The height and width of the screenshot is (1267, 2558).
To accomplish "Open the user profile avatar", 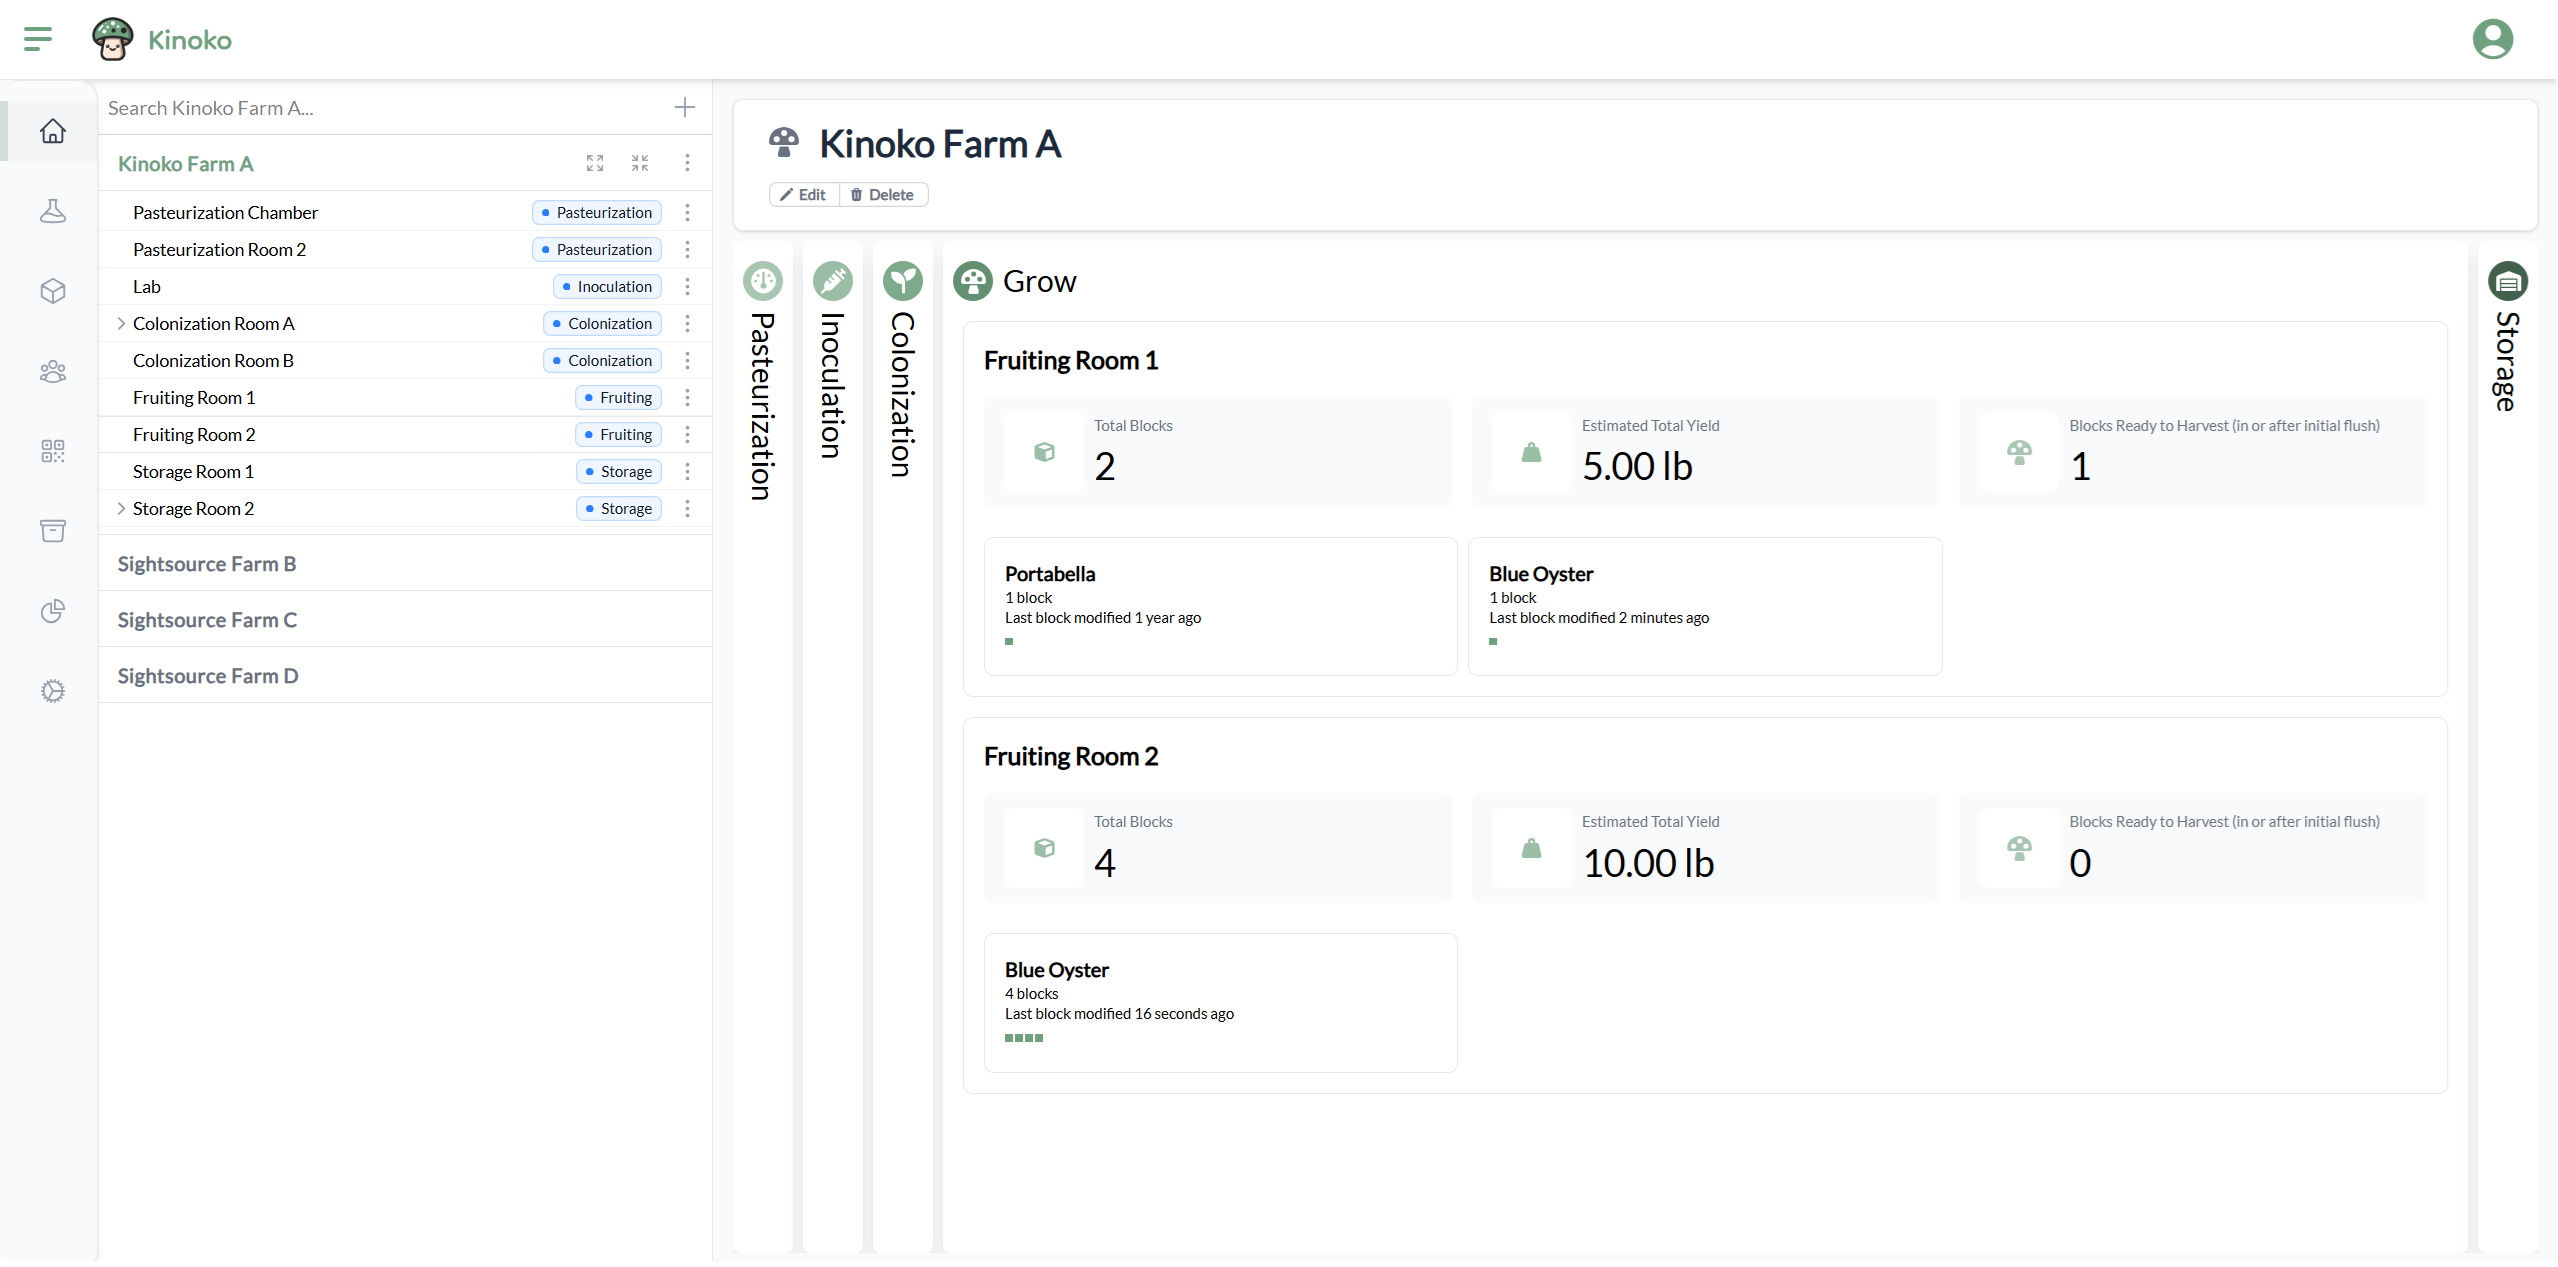I will (2492, 39).
